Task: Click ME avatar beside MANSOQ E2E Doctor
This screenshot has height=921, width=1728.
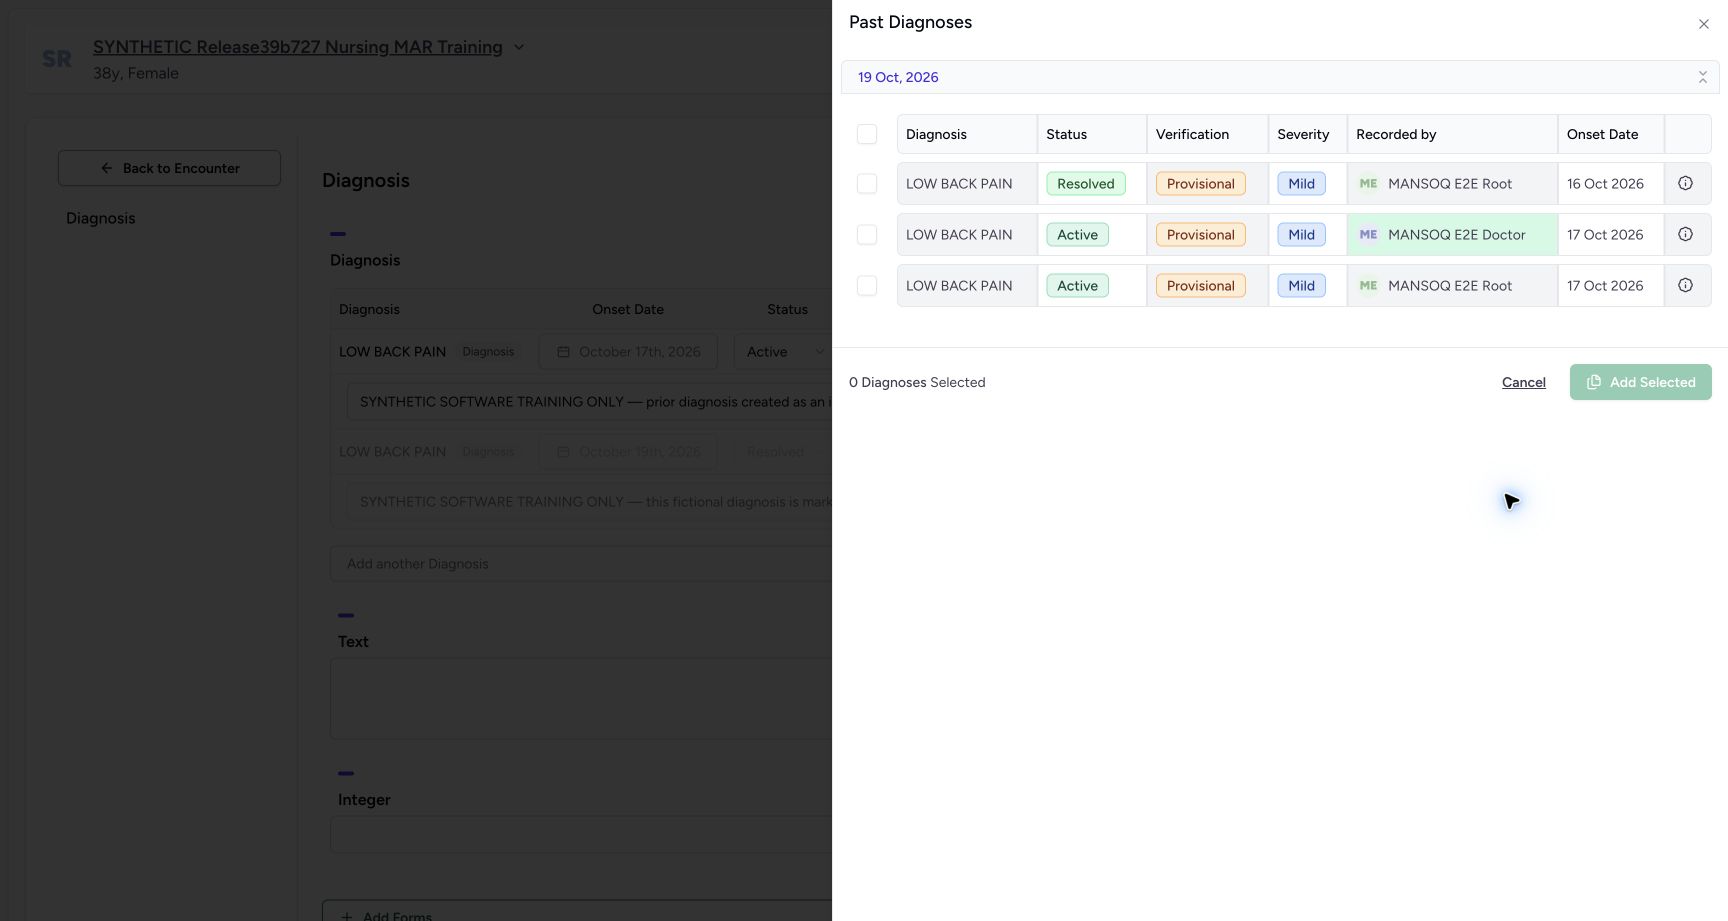Action: (1368, 235)
